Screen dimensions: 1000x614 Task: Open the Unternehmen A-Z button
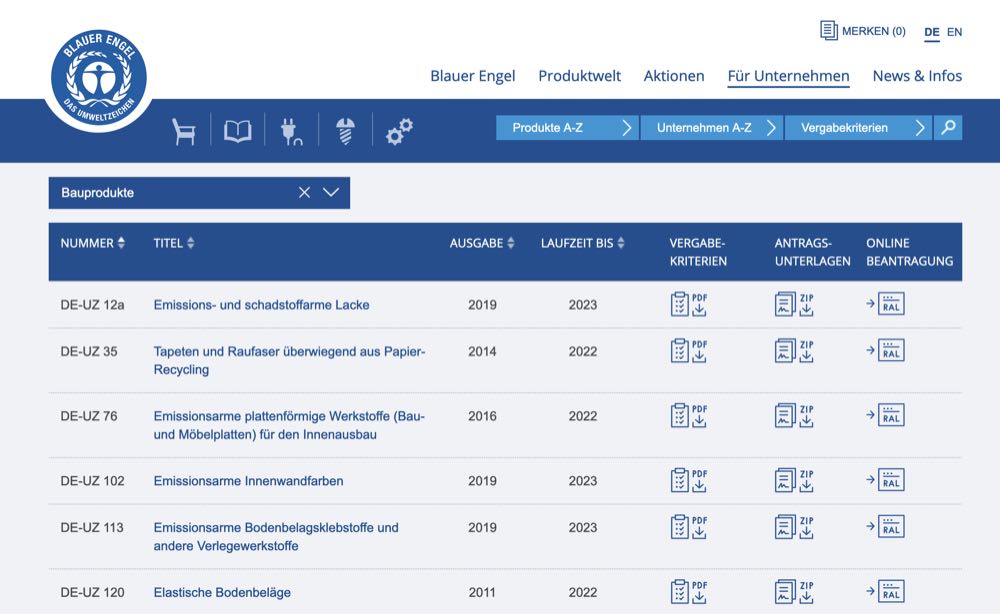click(711, 128)
